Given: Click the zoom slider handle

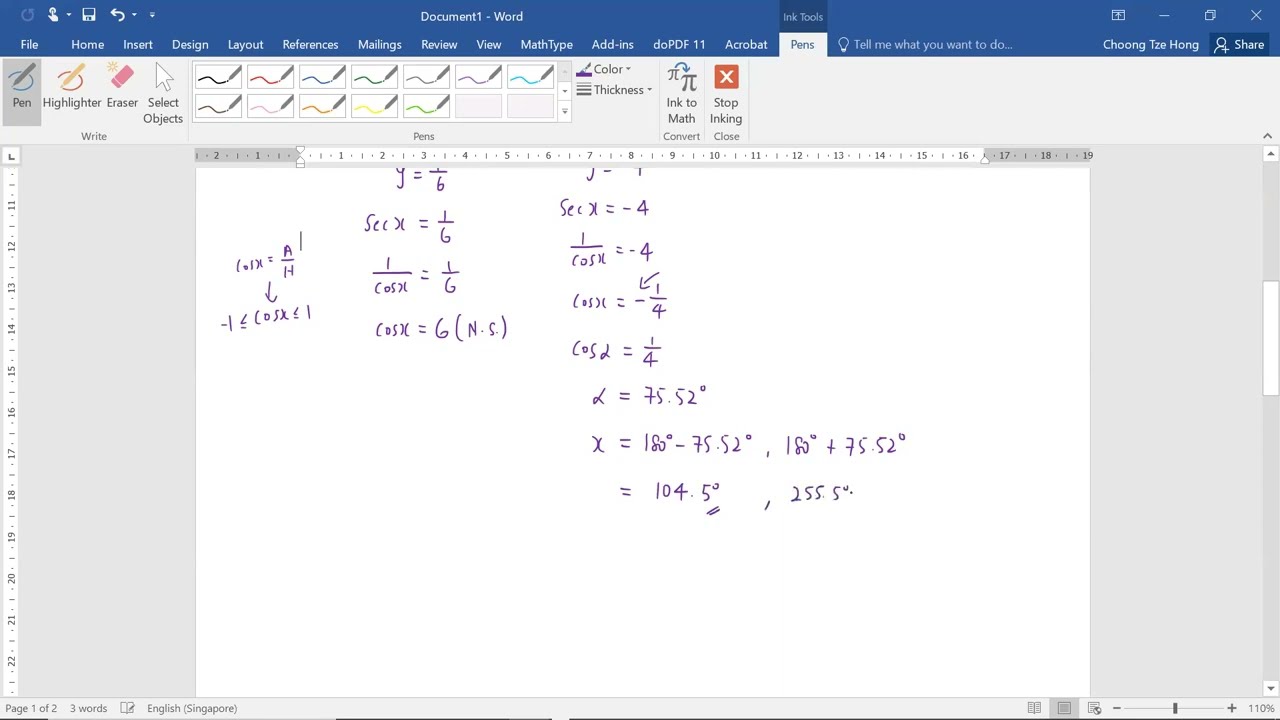Looking at the screenshot, I should [1175, 708].
